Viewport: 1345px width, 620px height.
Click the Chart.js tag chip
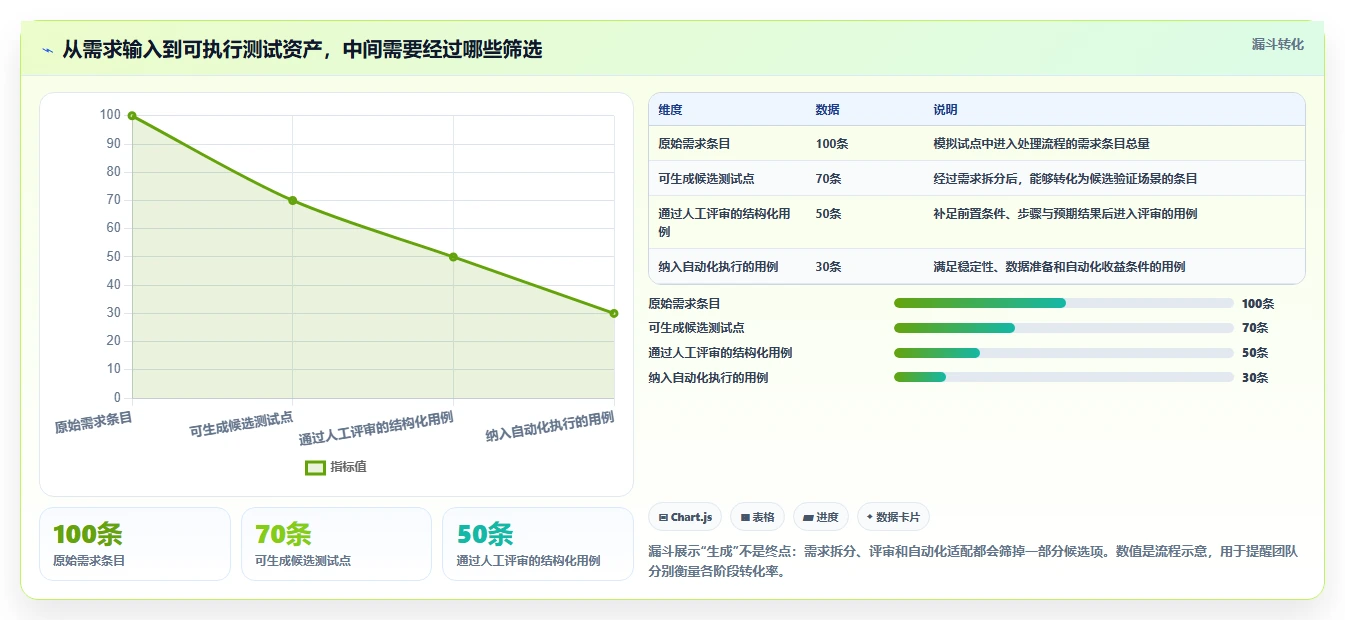pos(685,517)
